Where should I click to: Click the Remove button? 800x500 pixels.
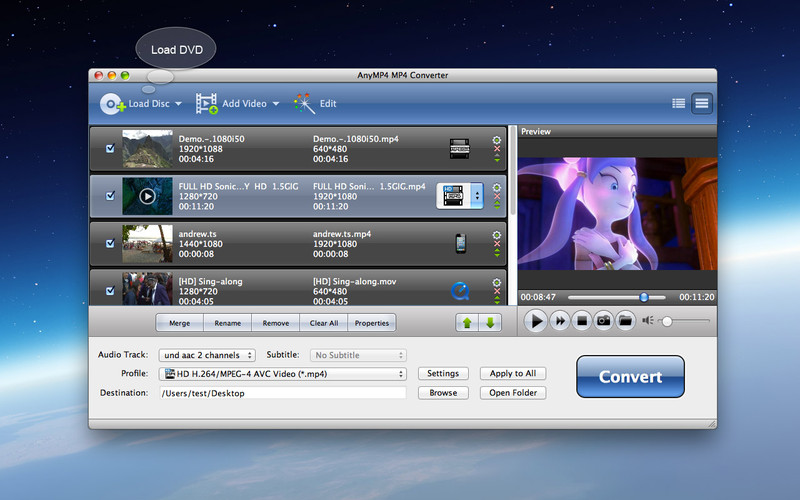click(x=276, y=323)
